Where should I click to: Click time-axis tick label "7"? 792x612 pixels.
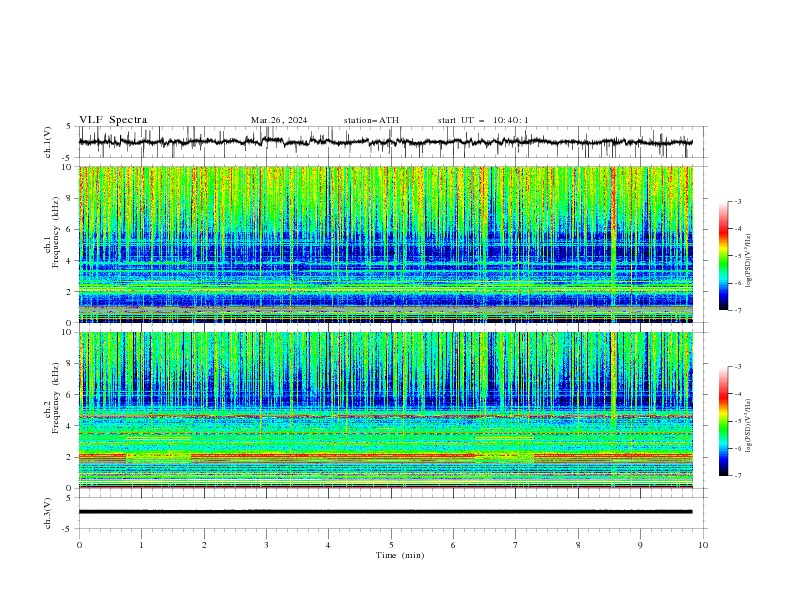pos(516,545)
